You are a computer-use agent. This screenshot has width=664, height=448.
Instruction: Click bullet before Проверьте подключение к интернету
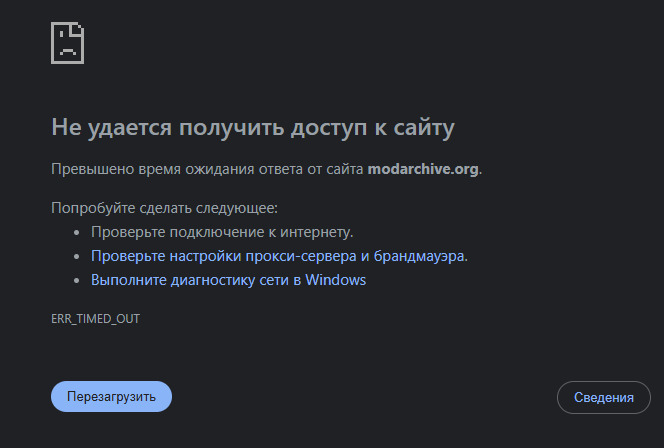click(77, 232)
